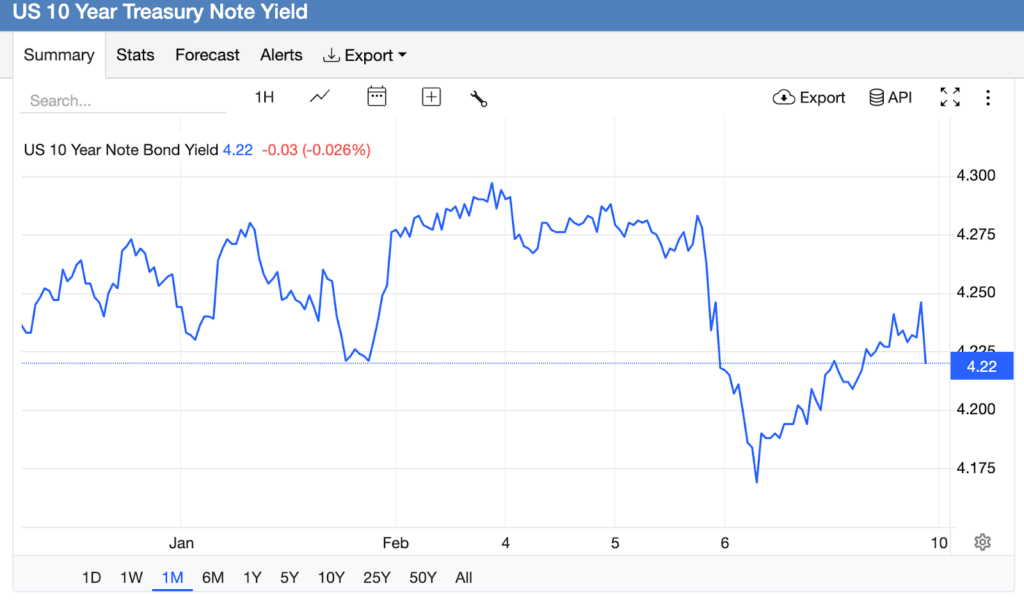
Task: Click the line chart type icon
Action: coord(320,97)
